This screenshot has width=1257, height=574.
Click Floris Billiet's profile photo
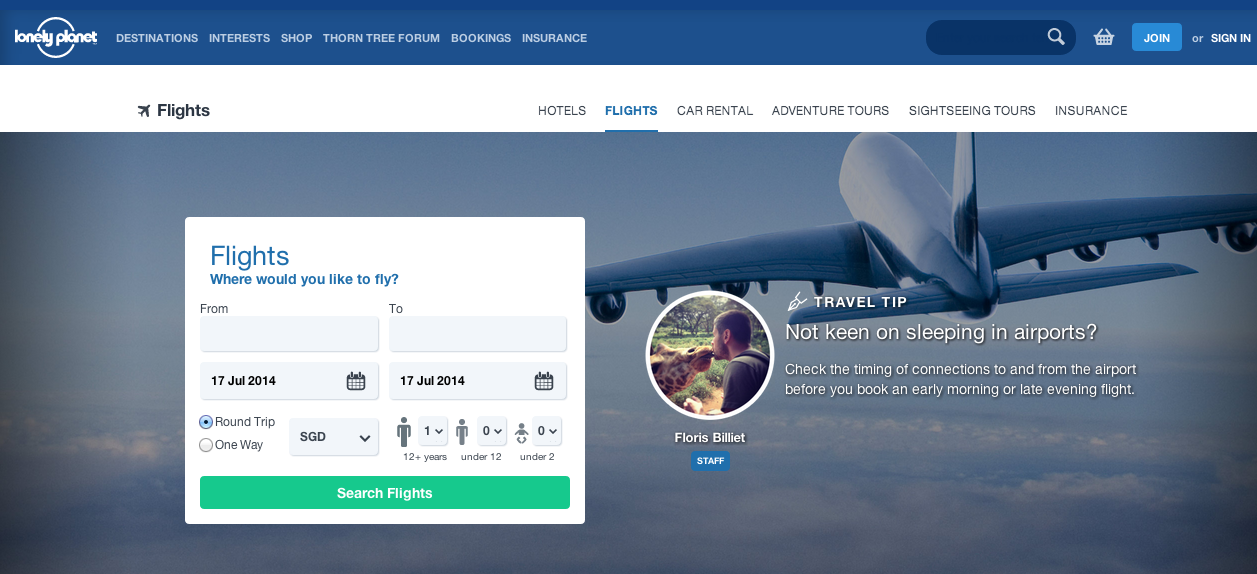pyautogui.click(x=710, y=355)
